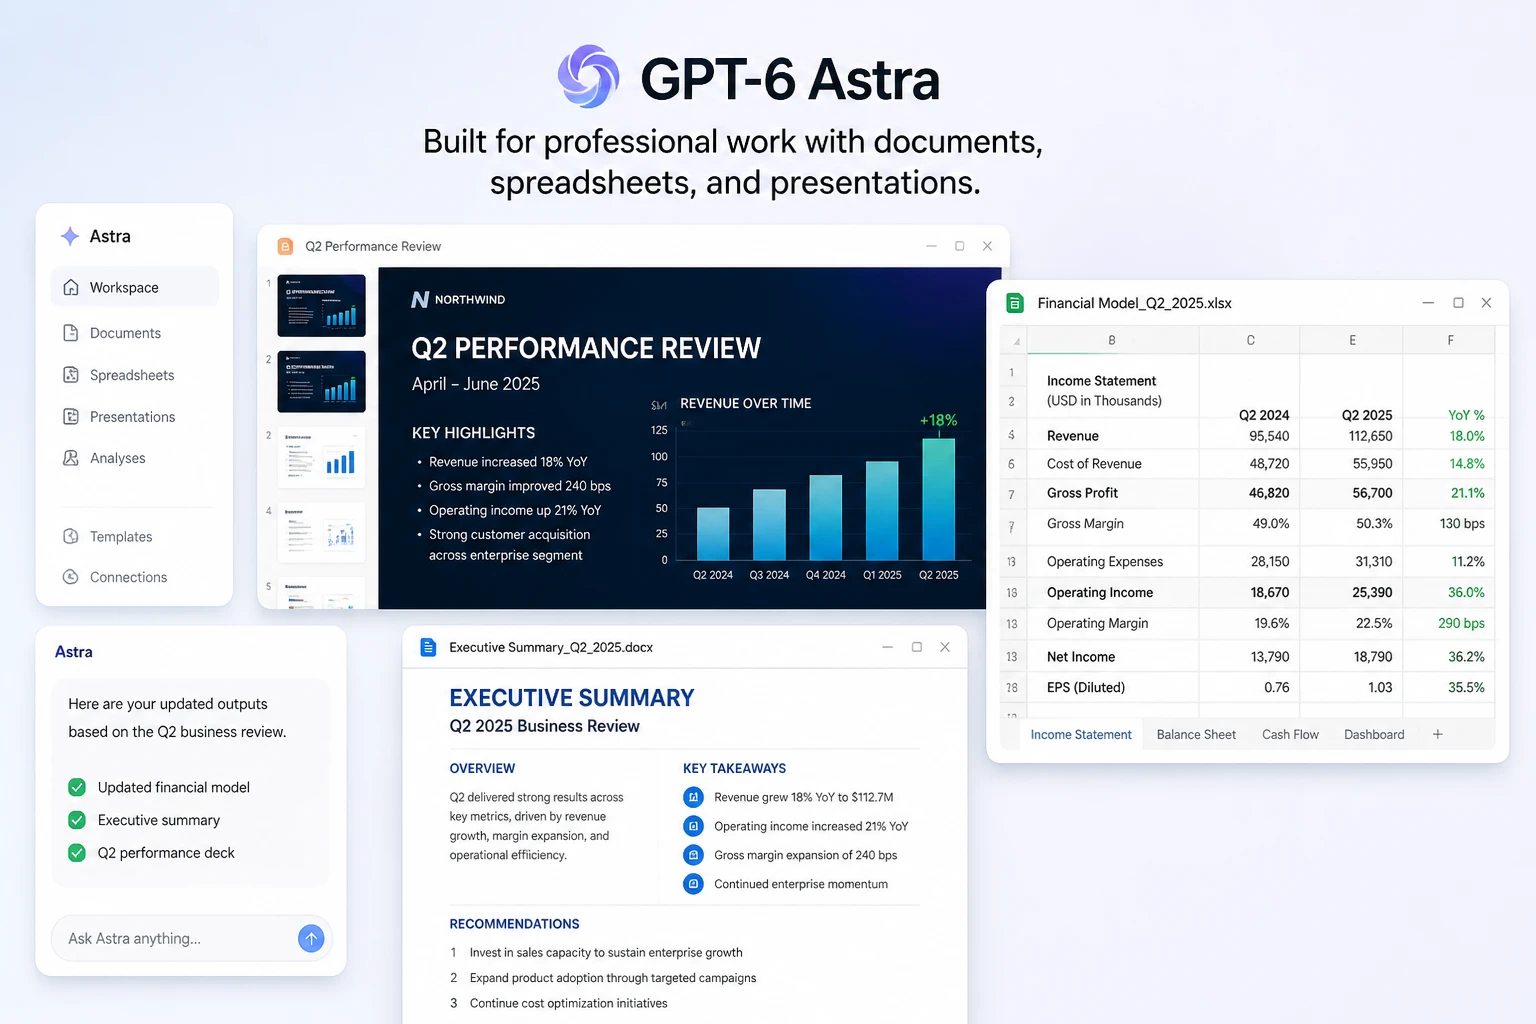Click the GPT-6 Astra swirl logo
Screen dimensions: 1536x1024
tap(588, 77)
